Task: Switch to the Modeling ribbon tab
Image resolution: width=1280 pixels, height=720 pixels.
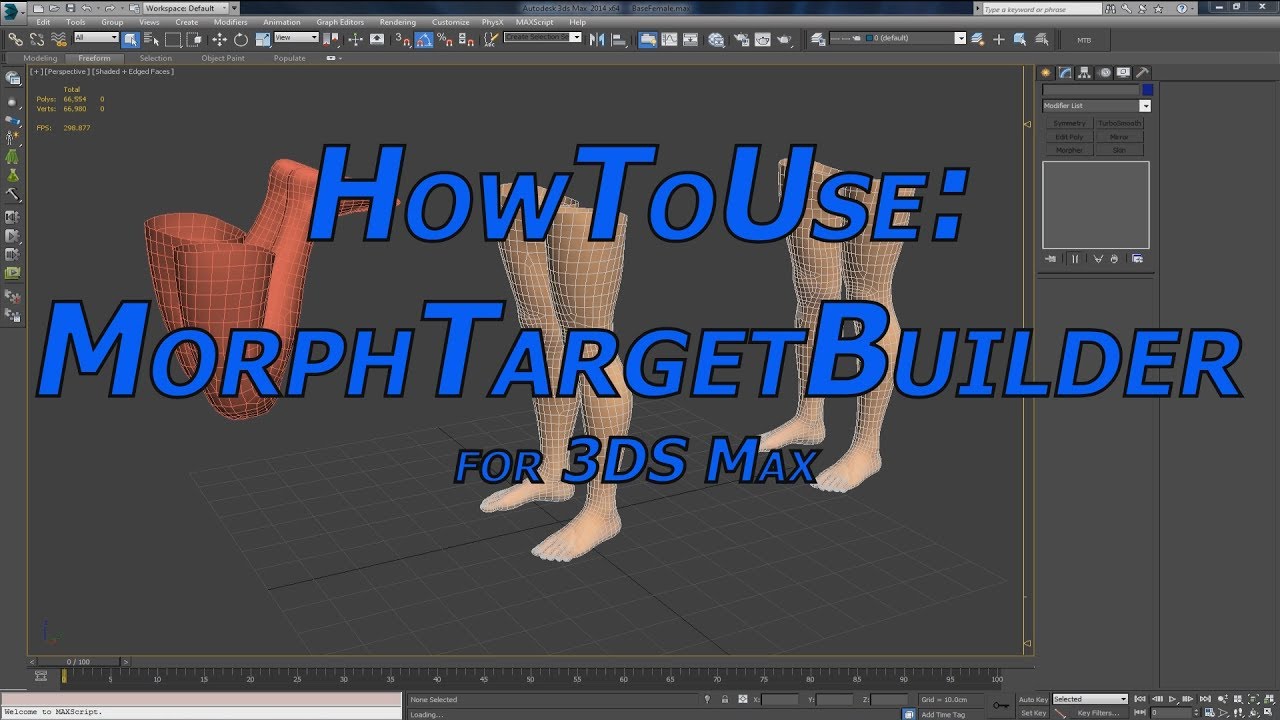Action: 40,58
